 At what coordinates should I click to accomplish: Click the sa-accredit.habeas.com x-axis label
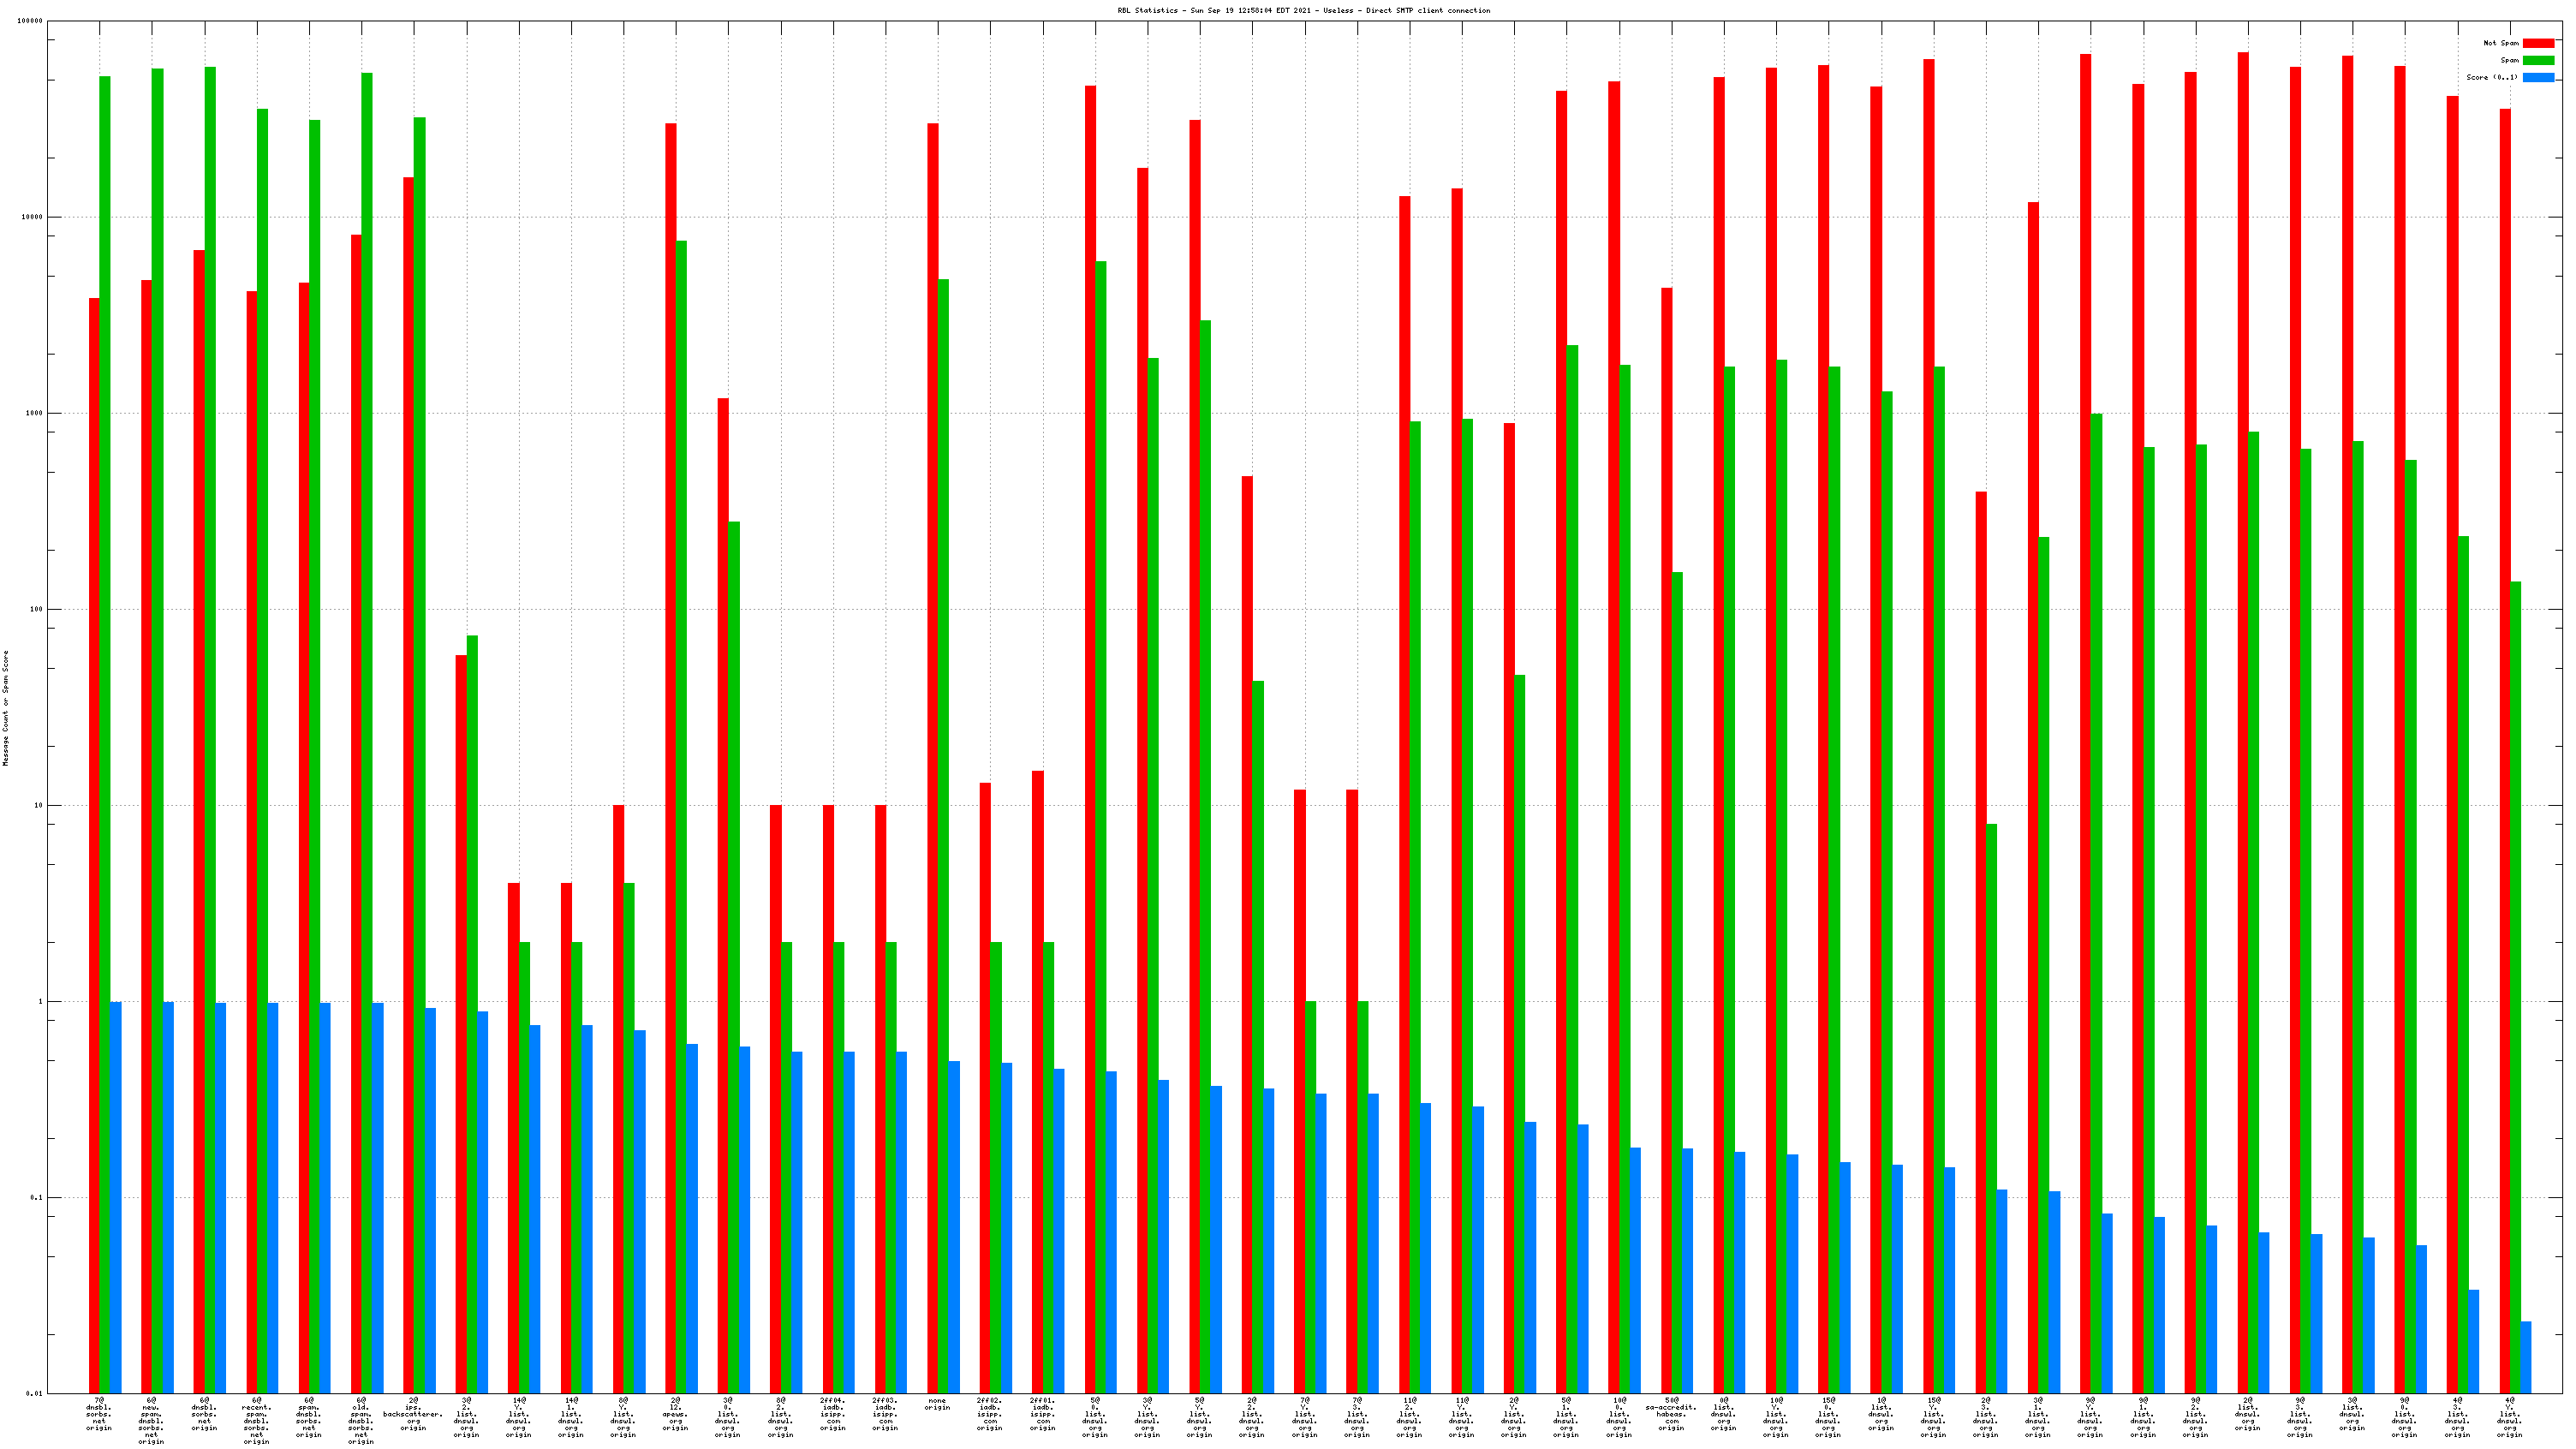1671,1414
